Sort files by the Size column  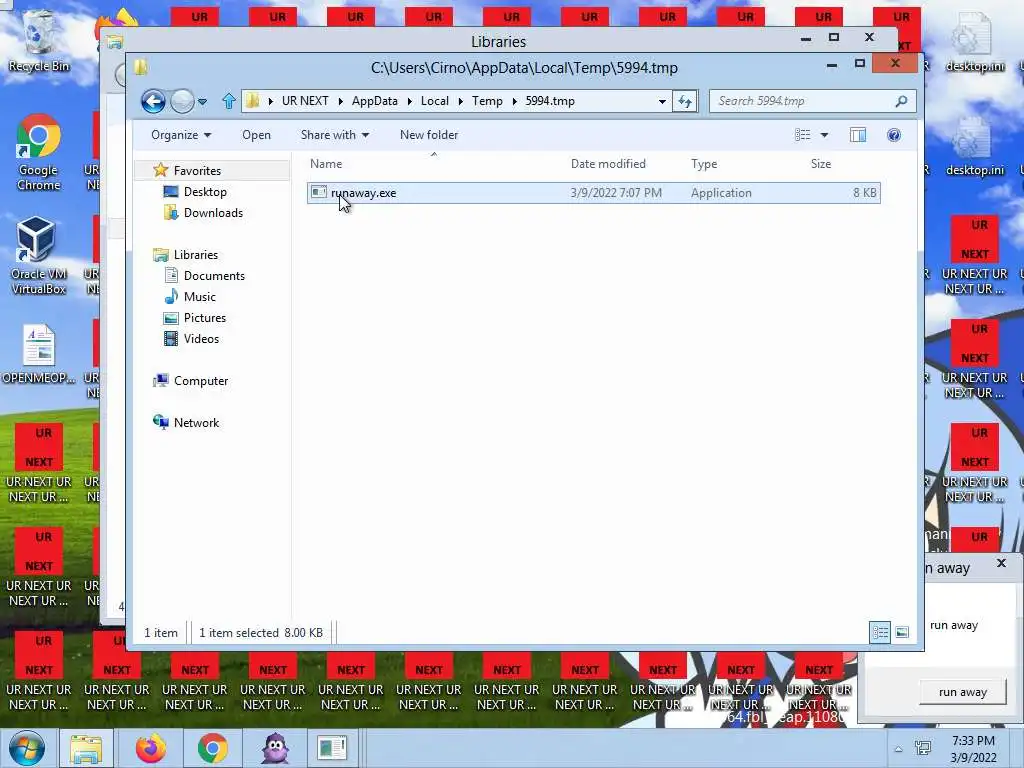[821, 164]
